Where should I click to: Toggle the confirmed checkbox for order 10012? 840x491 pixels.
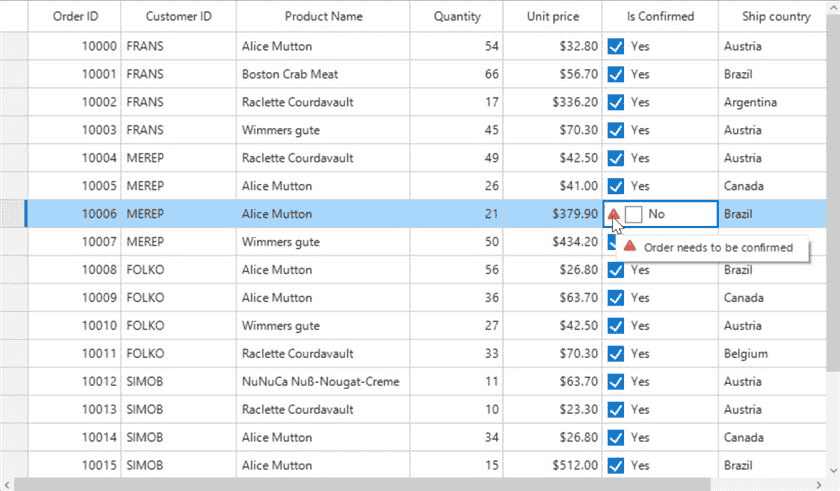click(x=616, y=382)
